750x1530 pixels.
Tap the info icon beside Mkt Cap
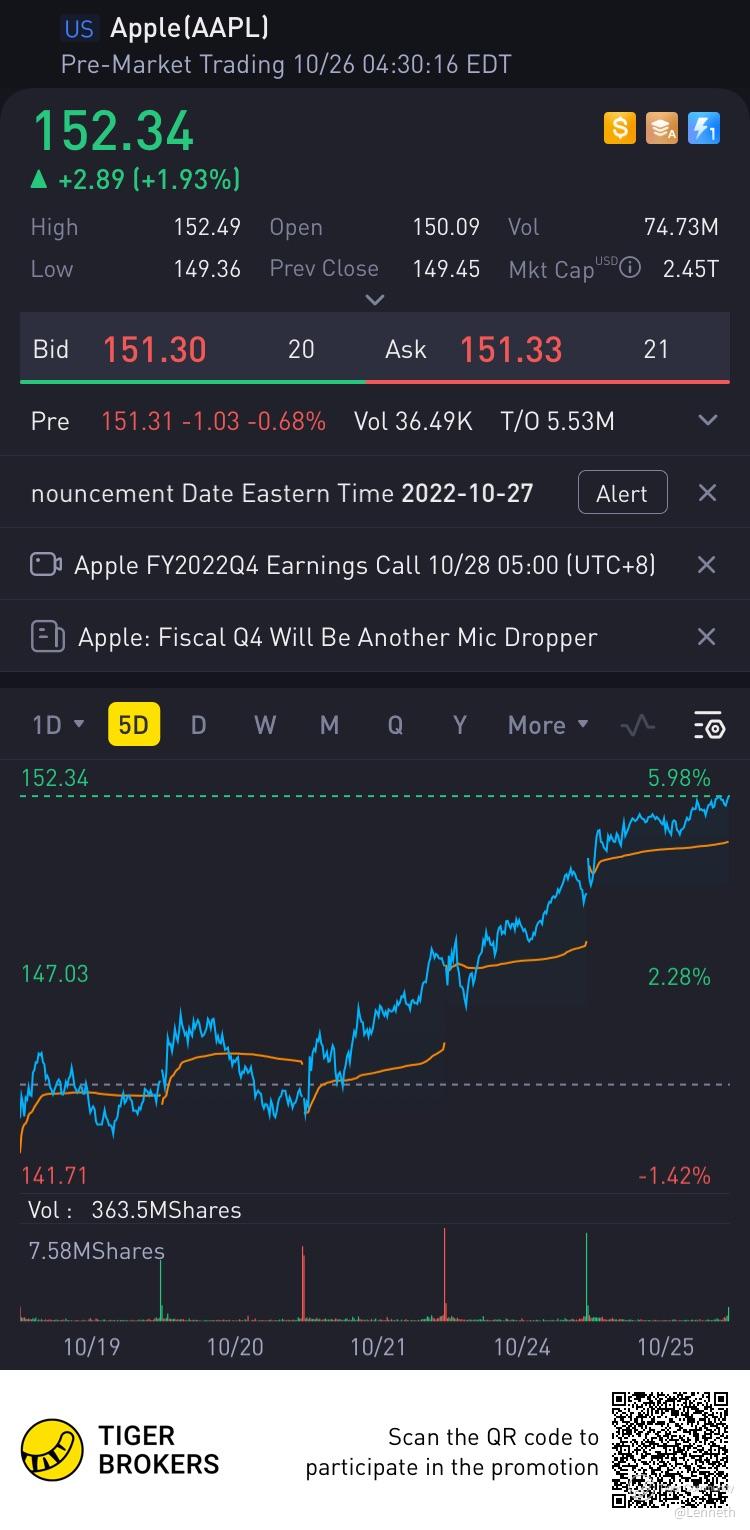pyautogui.click(x=630, y=268)
